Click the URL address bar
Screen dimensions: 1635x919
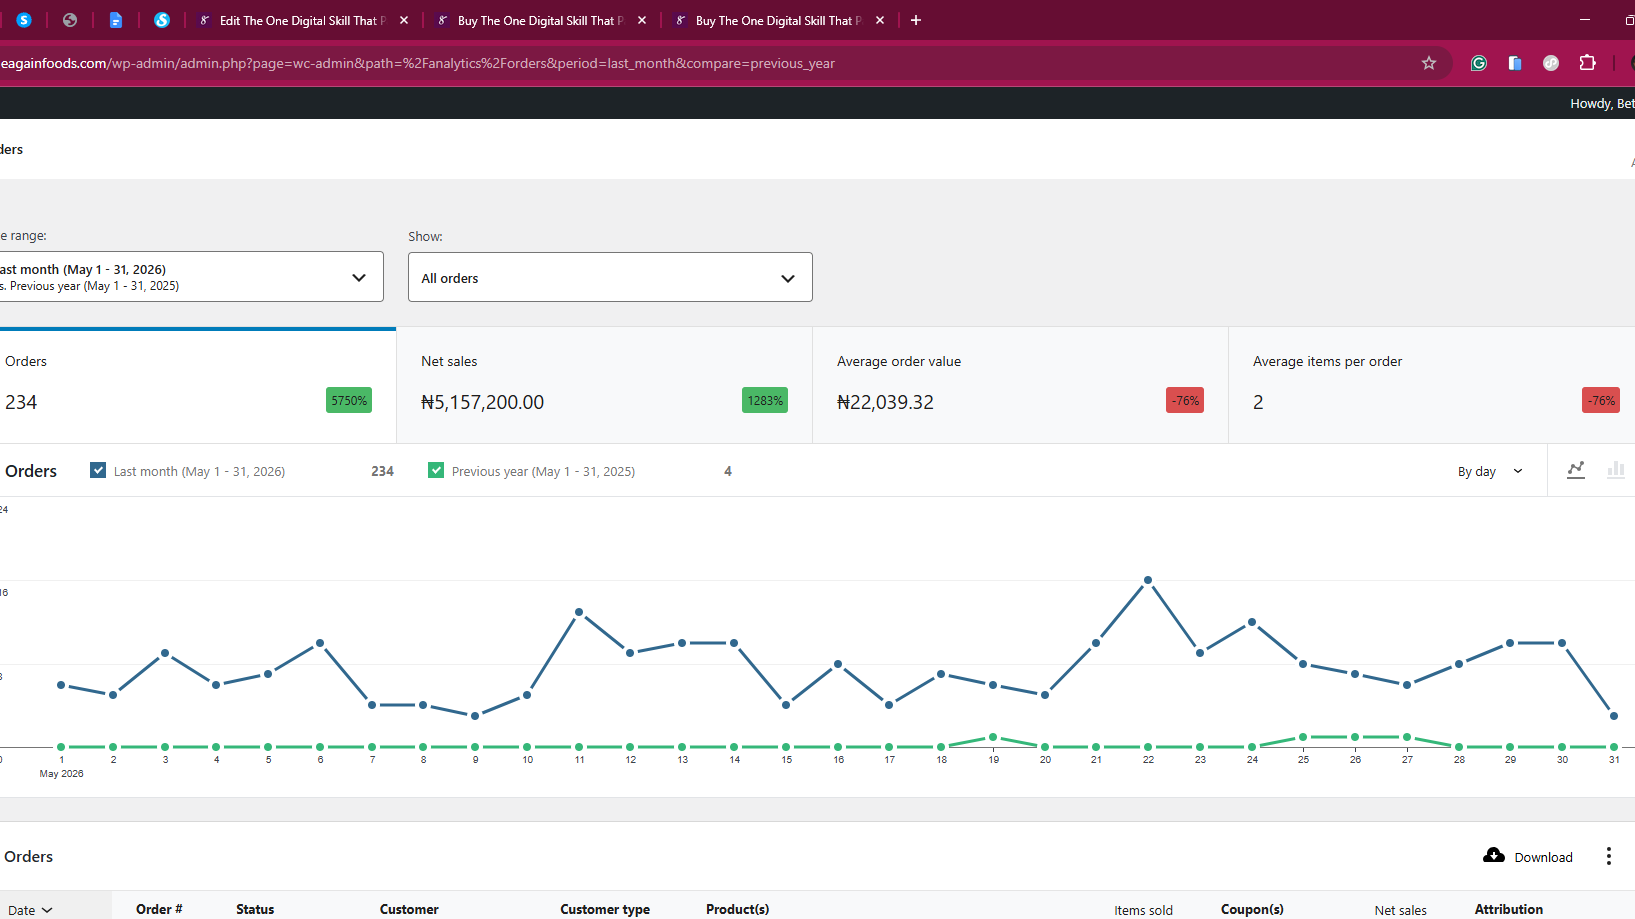pyautogui.click(x=700, y=63)
